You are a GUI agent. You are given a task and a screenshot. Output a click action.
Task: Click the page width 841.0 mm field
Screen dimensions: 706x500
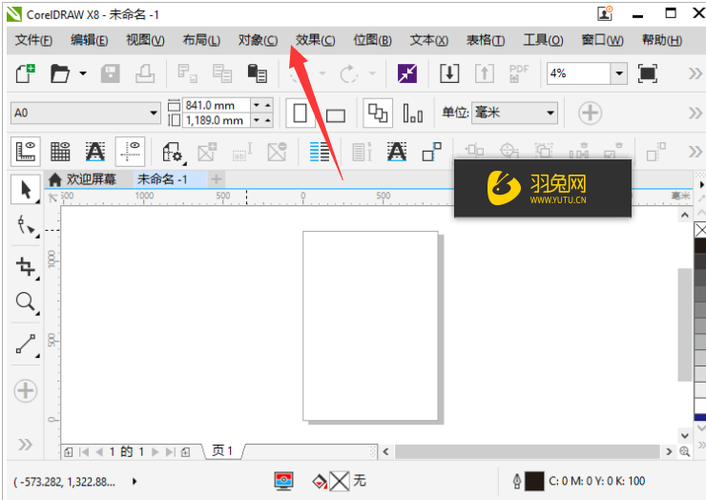coord(217,105)
